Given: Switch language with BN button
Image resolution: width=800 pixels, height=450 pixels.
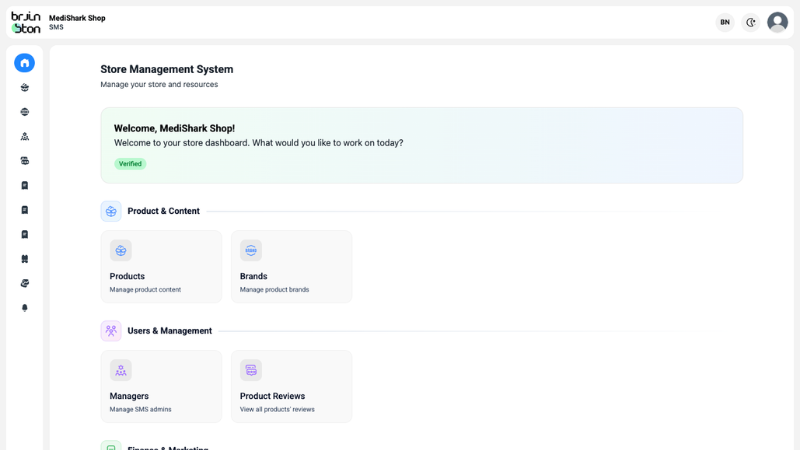Looking at the screenshot, I should coord(725,22).
